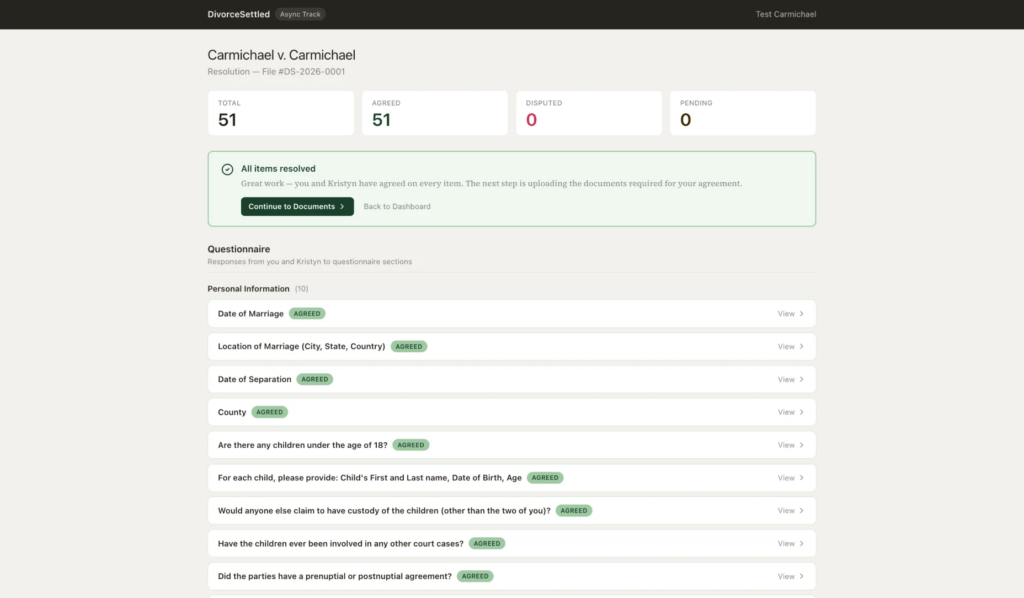Click Agreed badge beside Location of Marriage
This screenshot has height=598, width=1024.
pos(409,347)
